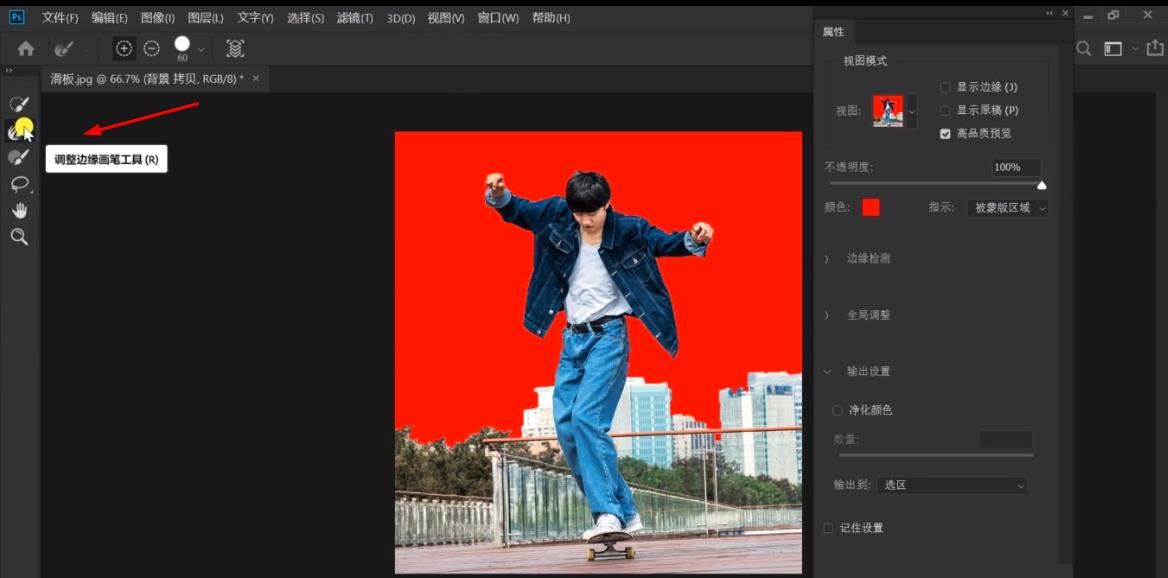Select the Quick Selection tool
The height and width of the screenshot is (578, 1168).
click(x=19, y=104)
